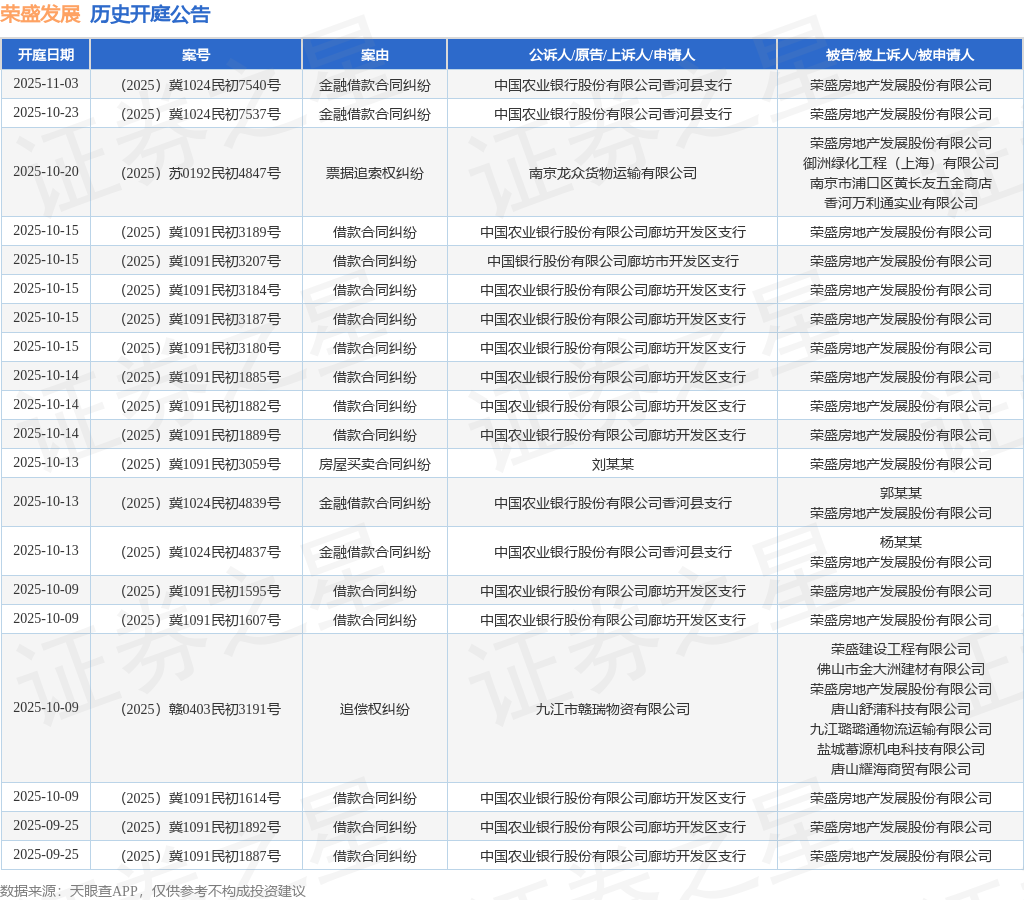Select the 公诉人/原告/上诉人/申请人 column header
Screen dimensions: 1024x900
click(613, 55)
